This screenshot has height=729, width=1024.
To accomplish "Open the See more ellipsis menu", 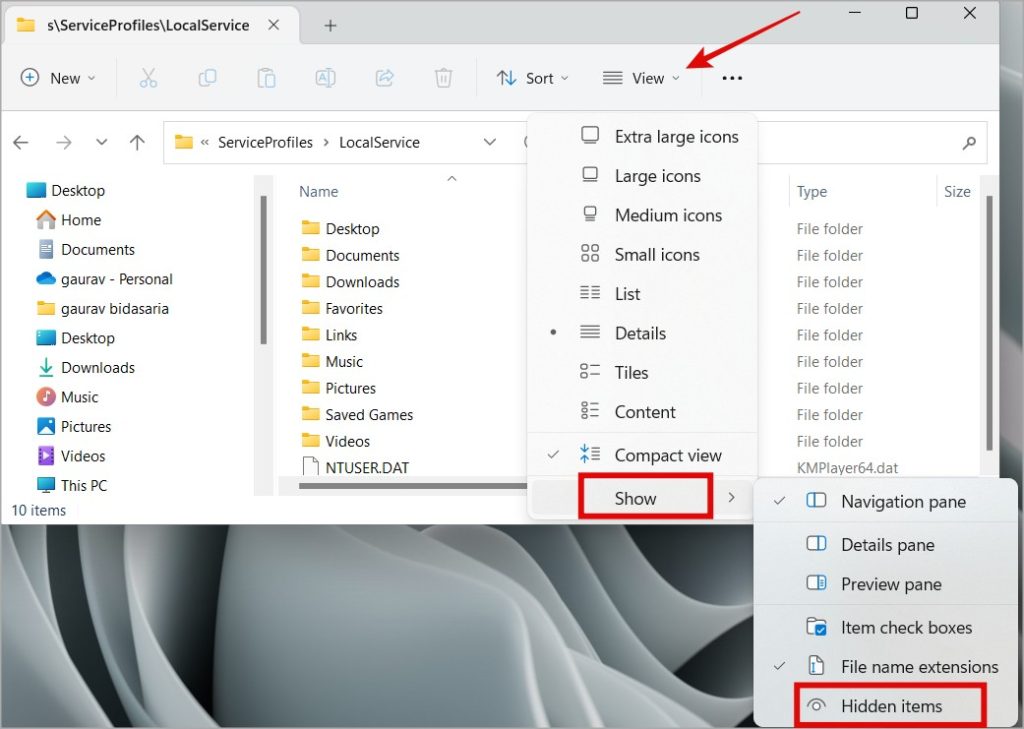I will click(732, 78).
